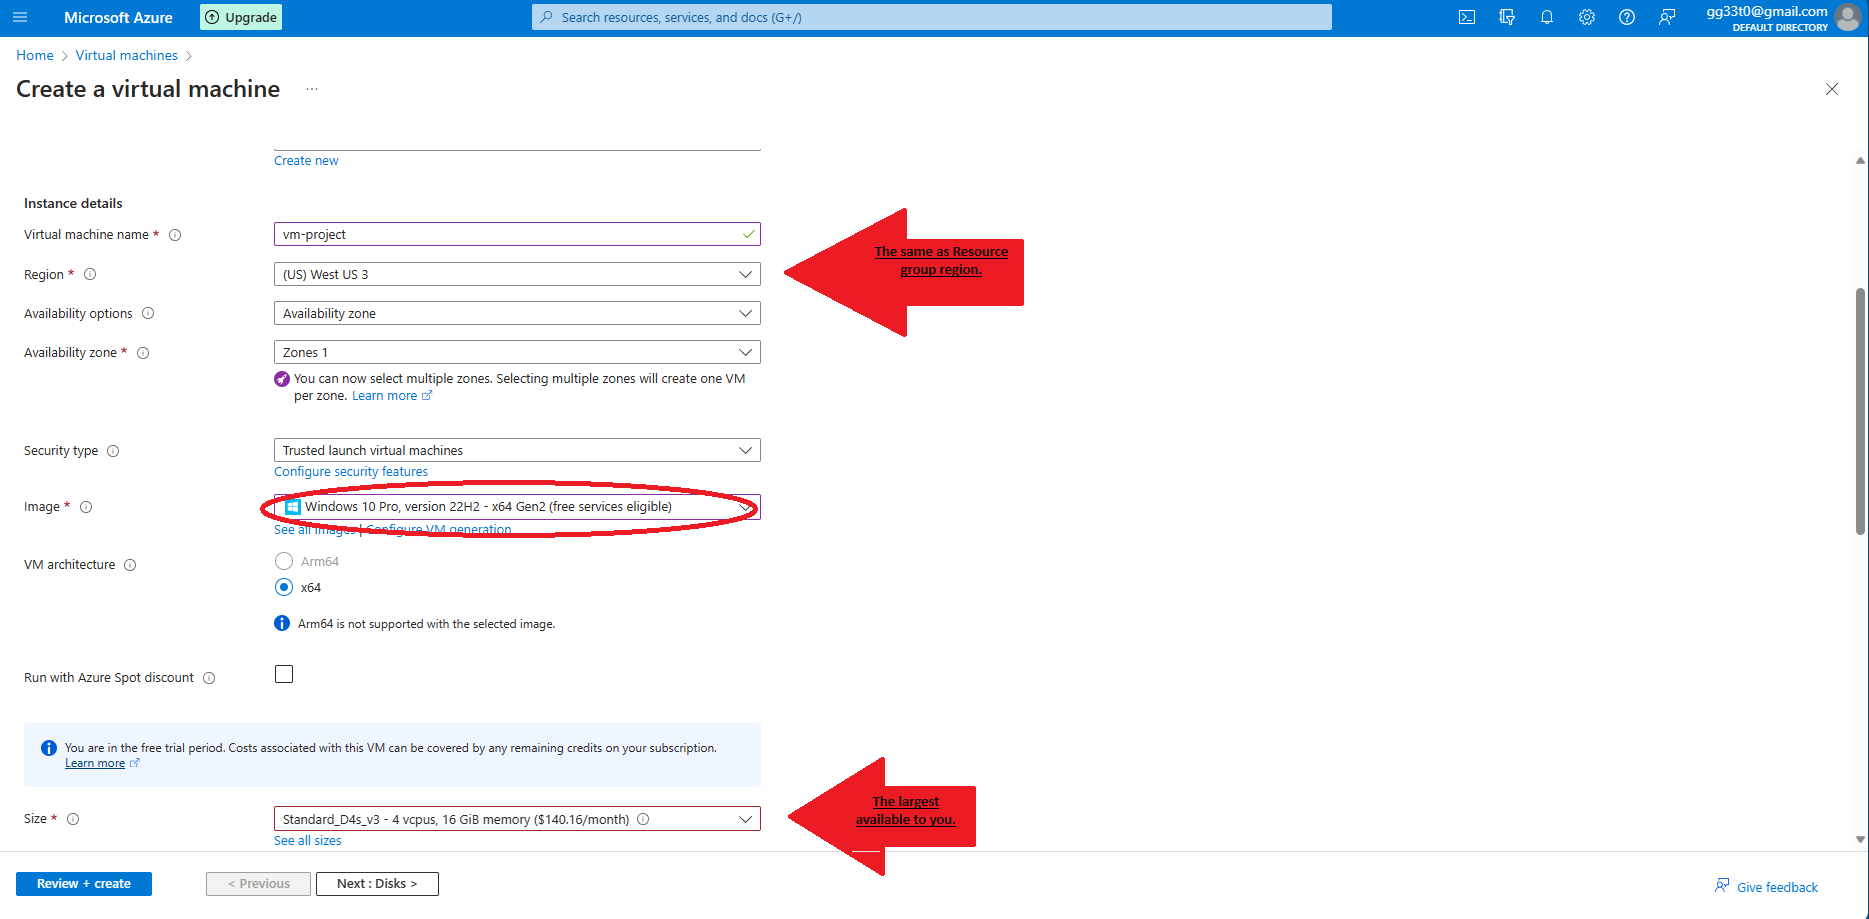Click the notifications bell icon
Screen dimensions: 1869x919
[x=1546, y=16]
